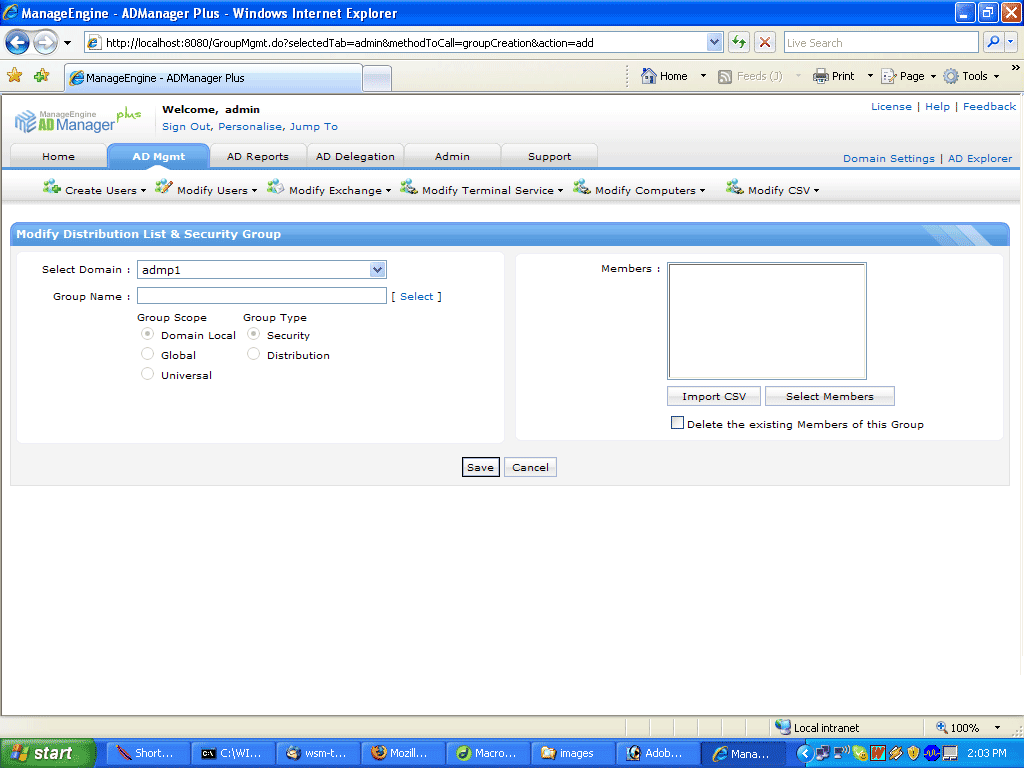1024x768 pixels.
Task: Open the AD Explorer link
Action: [x=980, y=159]
